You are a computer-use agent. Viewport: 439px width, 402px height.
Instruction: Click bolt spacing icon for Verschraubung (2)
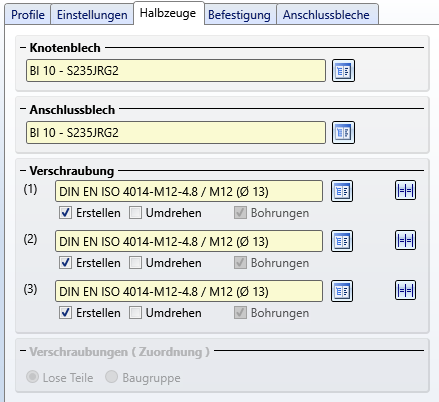tap(405, 240)
